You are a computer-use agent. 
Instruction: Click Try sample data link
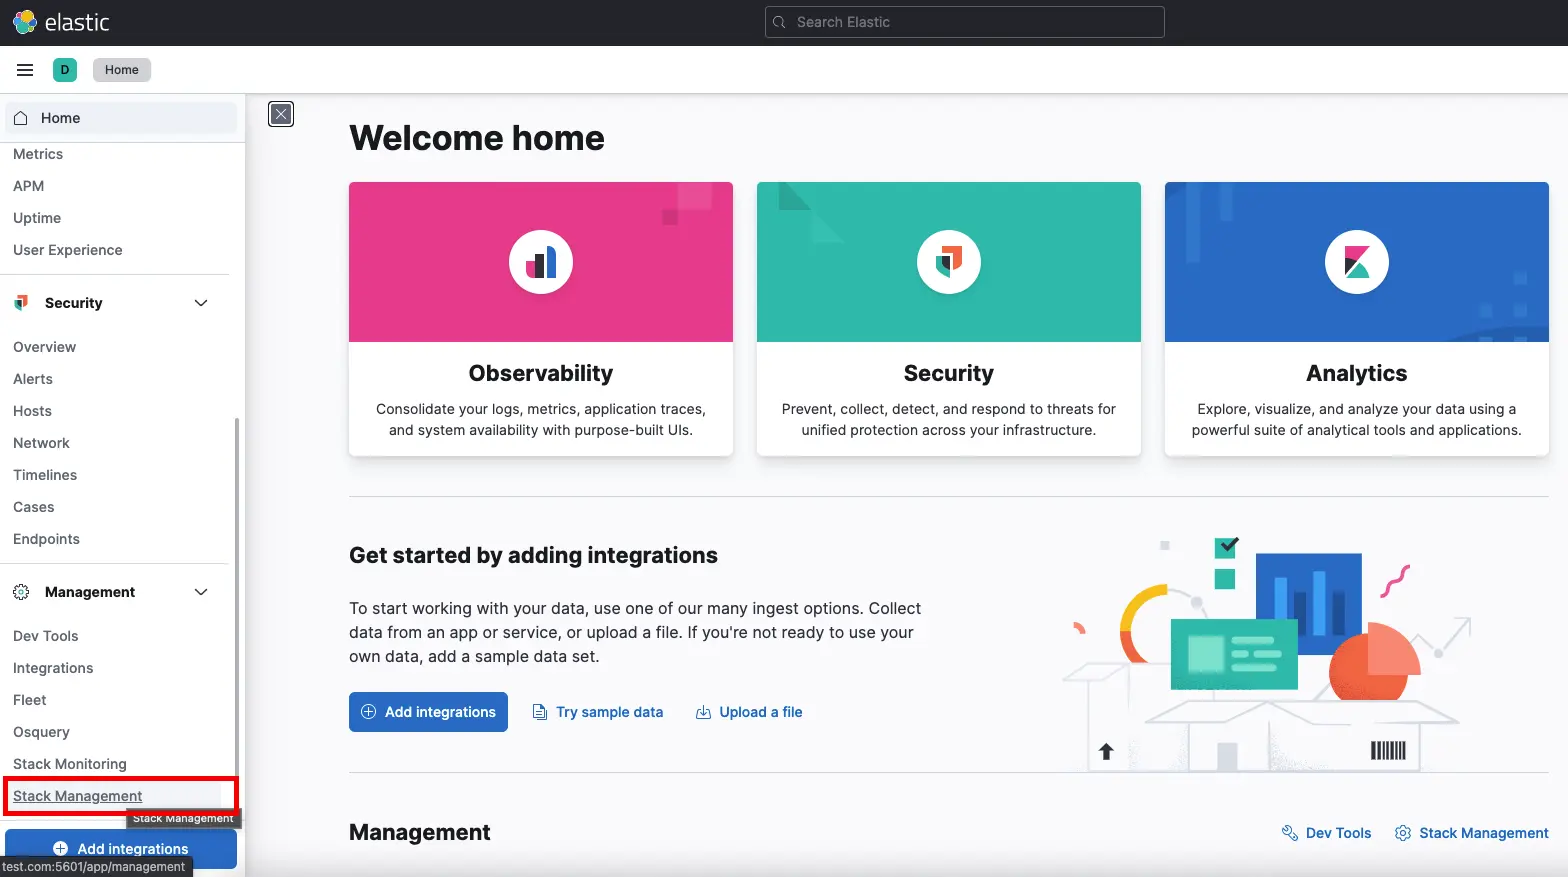598,712
